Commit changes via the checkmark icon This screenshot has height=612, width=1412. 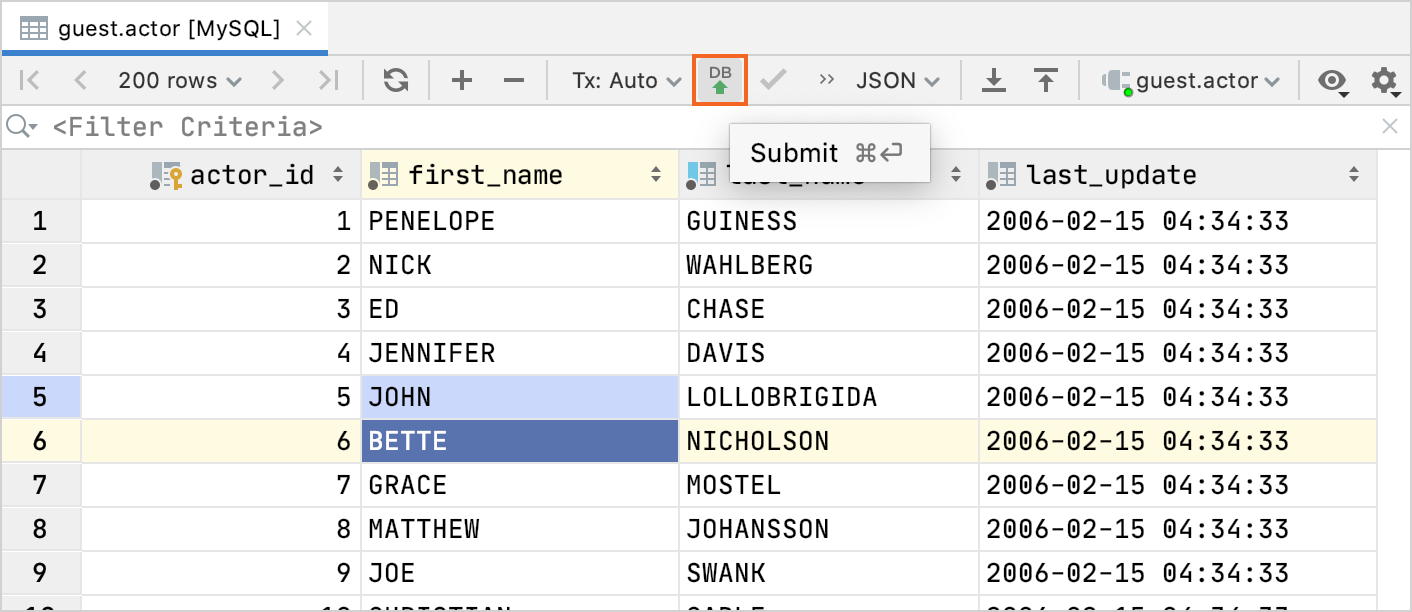click(773, 80)
